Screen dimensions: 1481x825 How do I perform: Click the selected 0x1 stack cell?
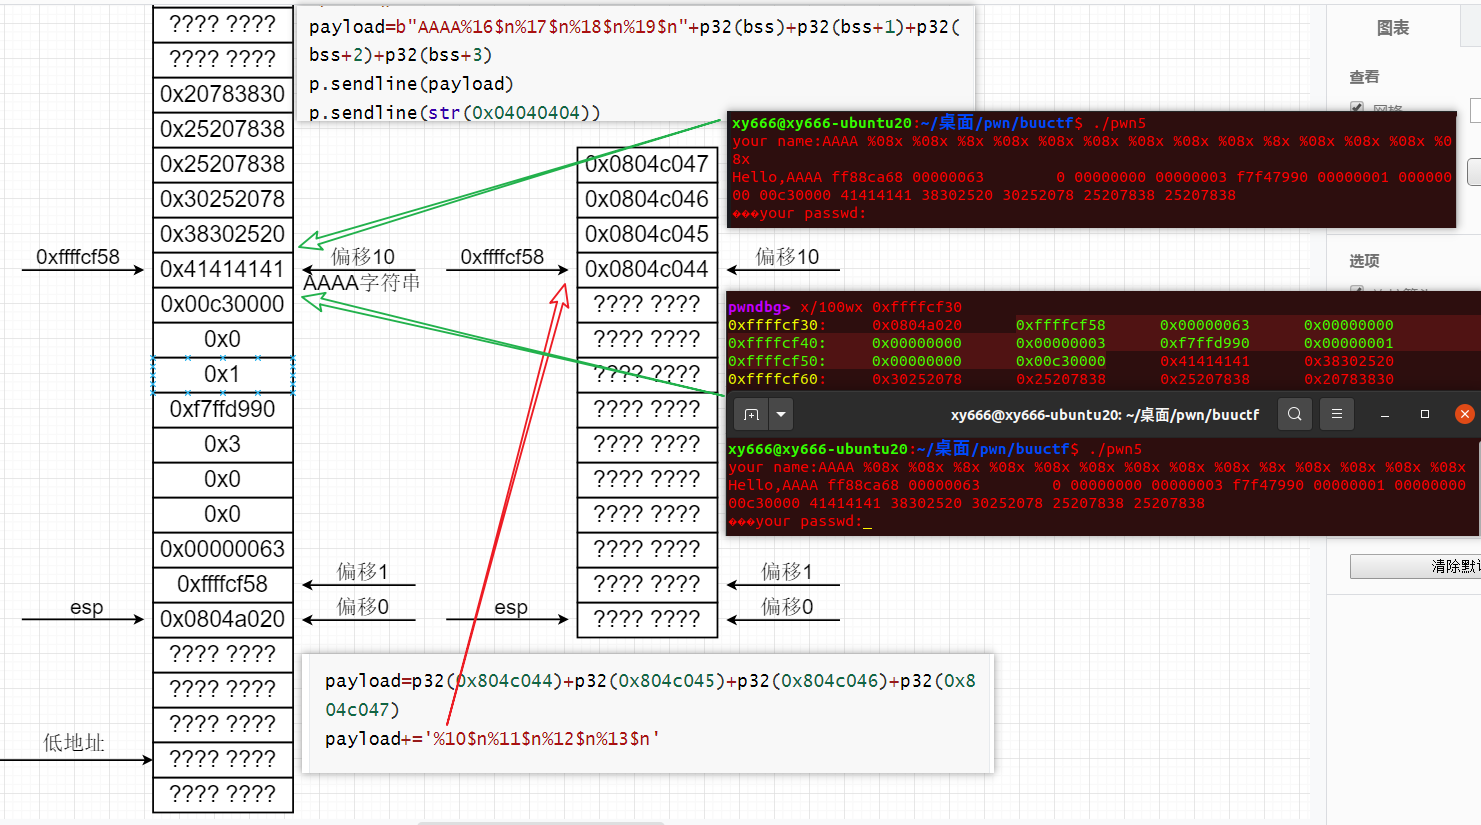pyautogui.click(x=223, y=374)
